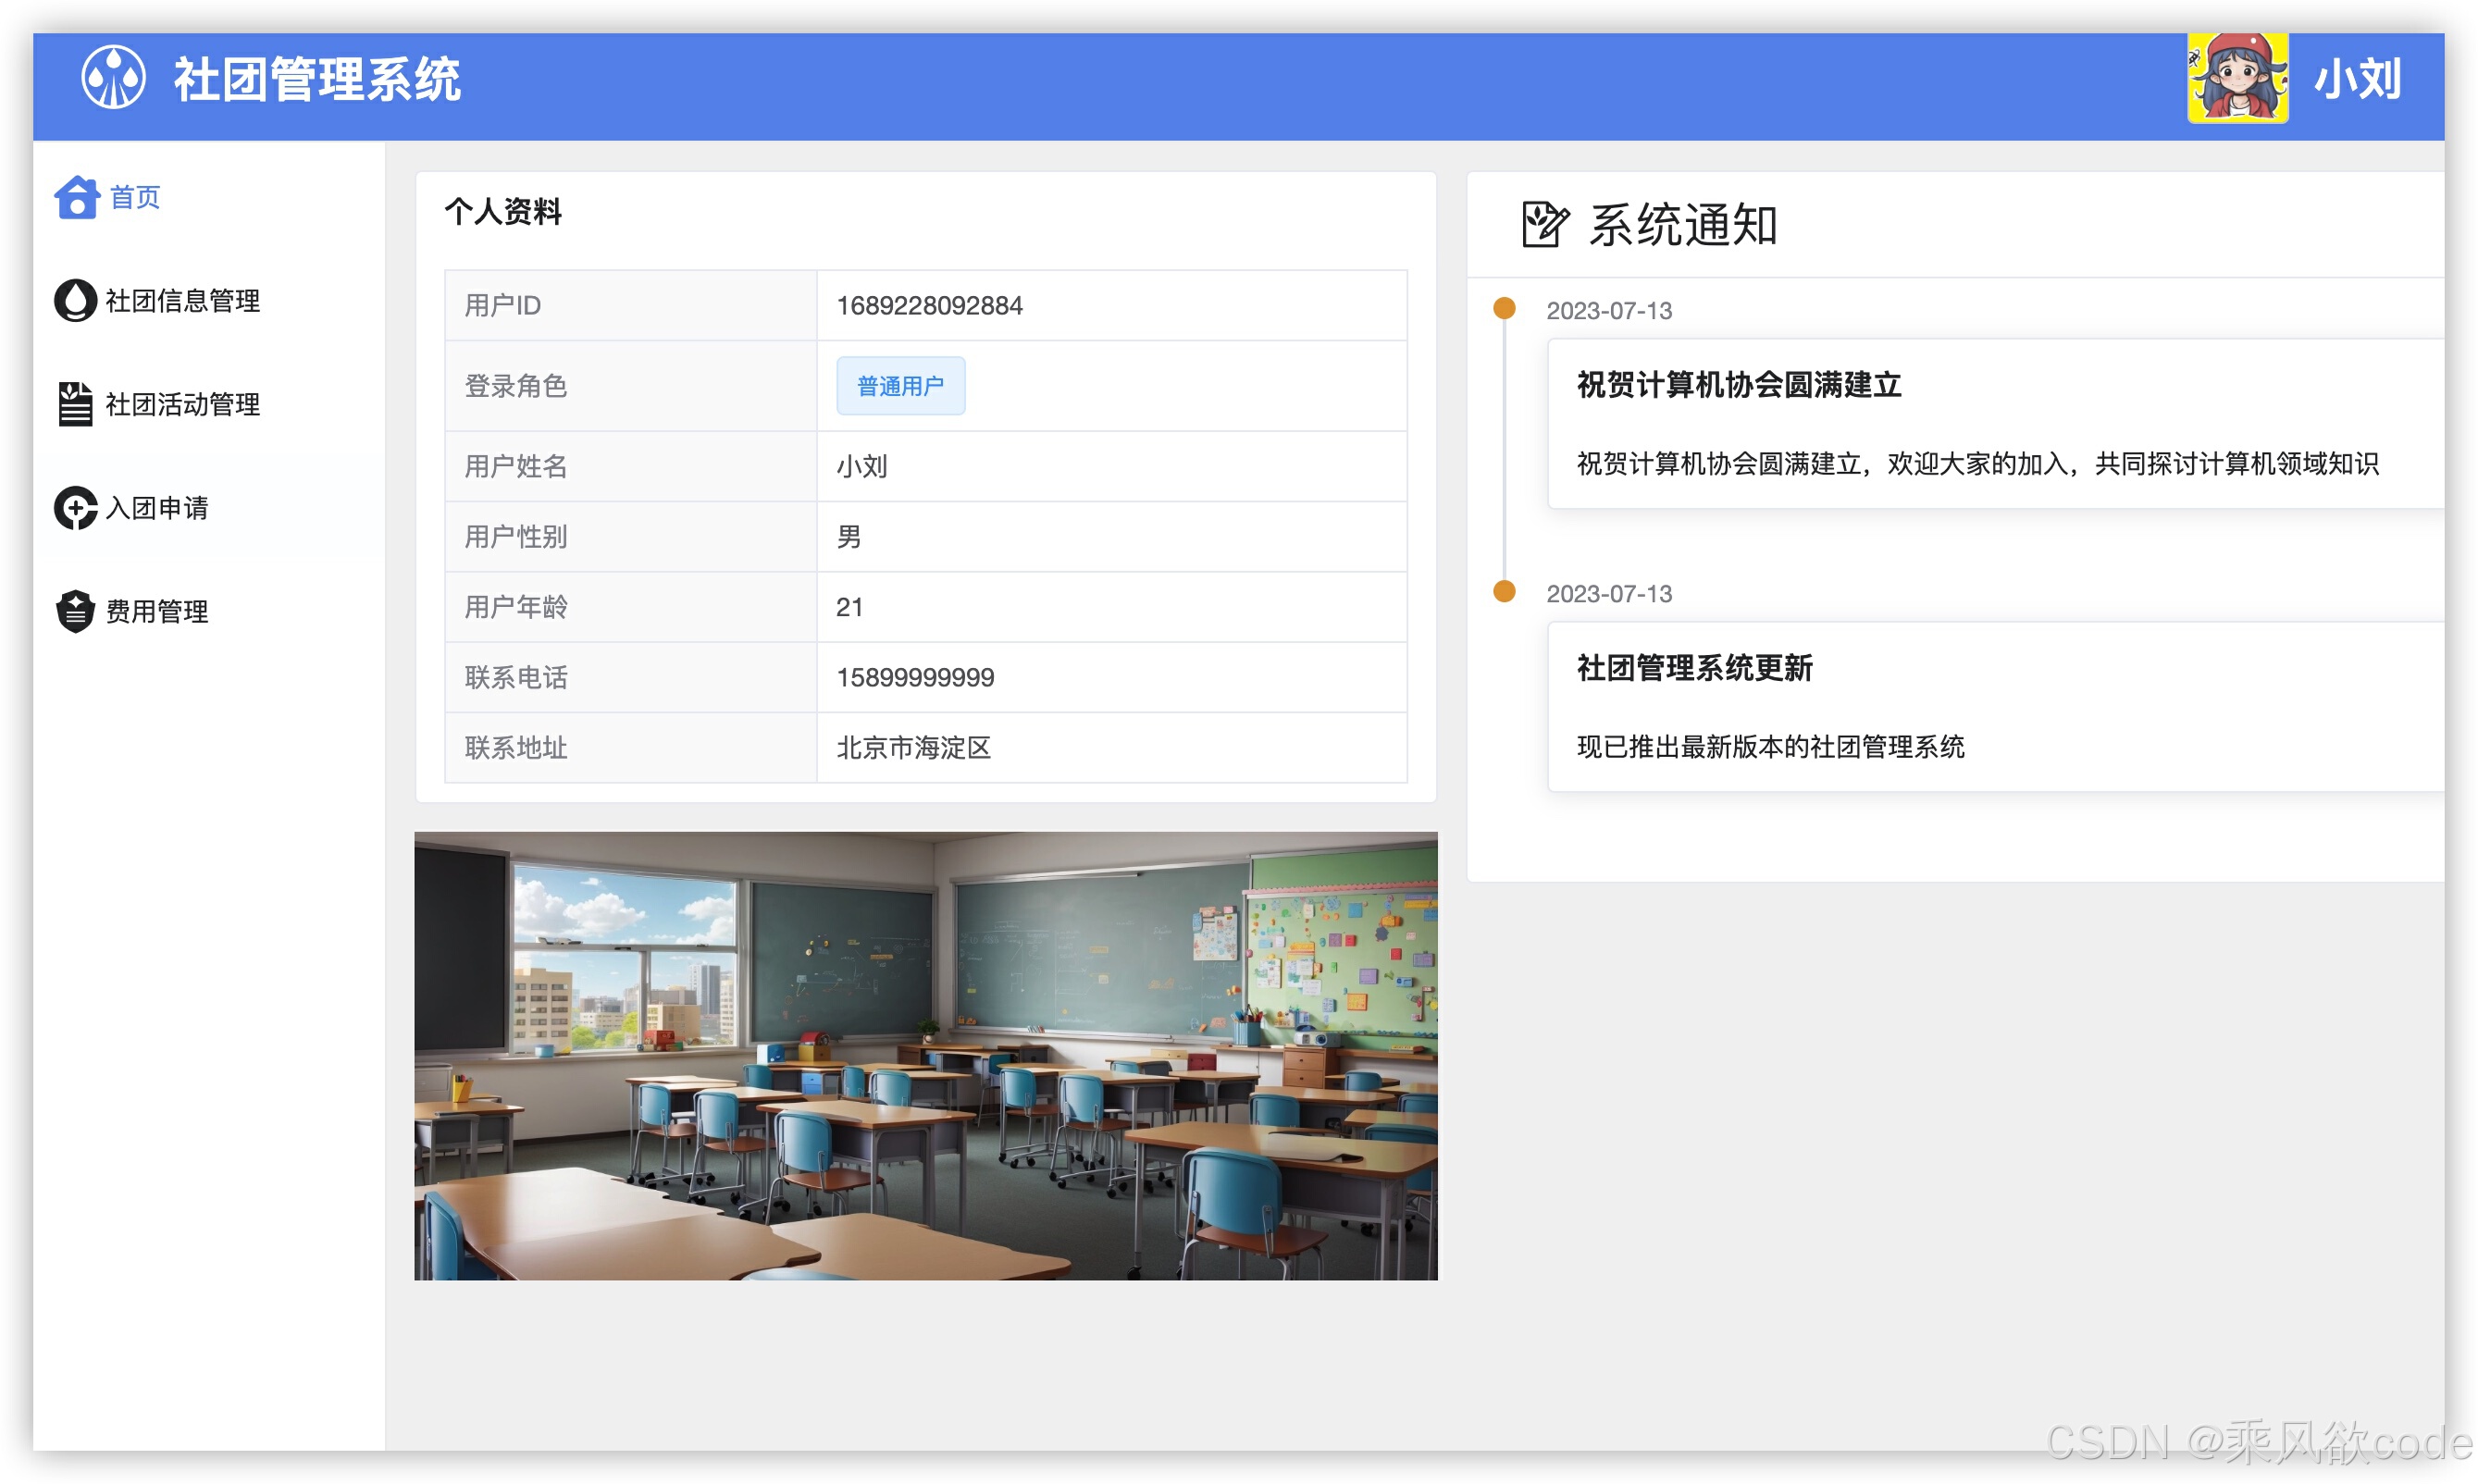The width and height of the screenshot is (2478, 1484).
Task: Navigate to 首页 in the sidebar
Action: point(135,197)
